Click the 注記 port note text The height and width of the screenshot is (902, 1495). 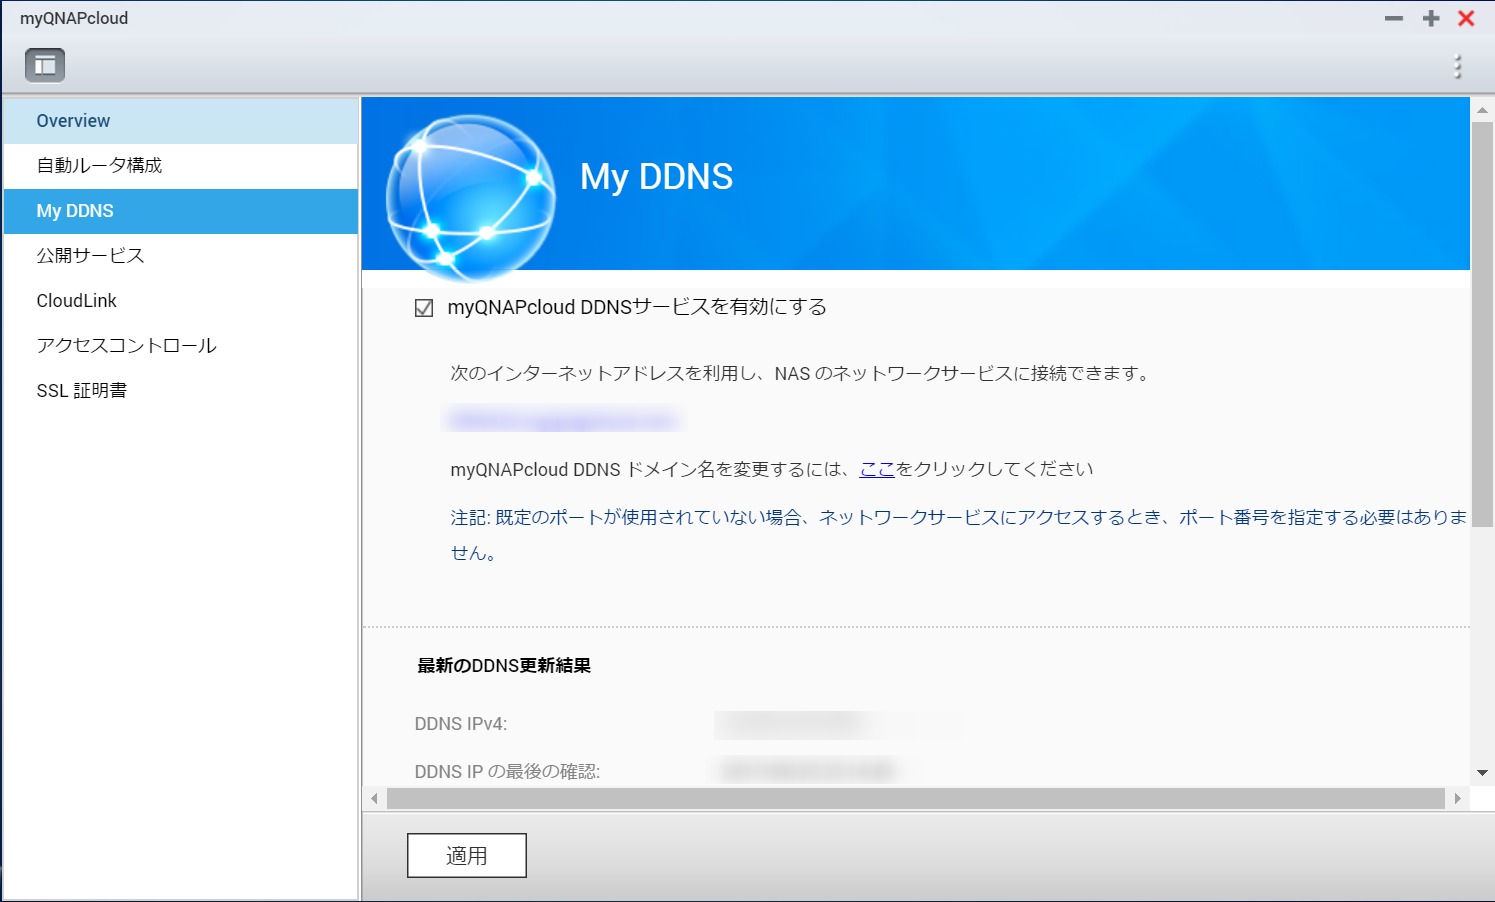point(958,535)
